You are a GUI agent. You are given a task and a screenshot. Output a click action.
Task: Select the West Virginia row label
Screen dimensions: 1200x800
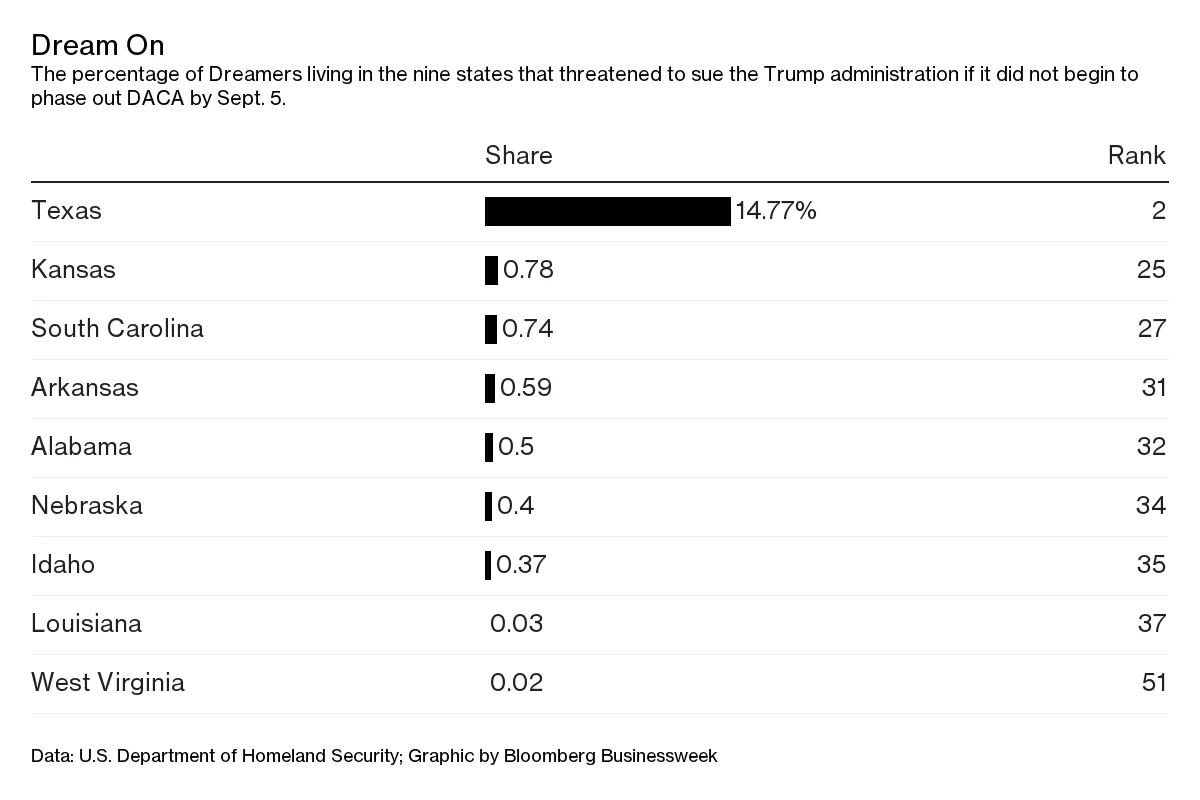coord(108,683)
